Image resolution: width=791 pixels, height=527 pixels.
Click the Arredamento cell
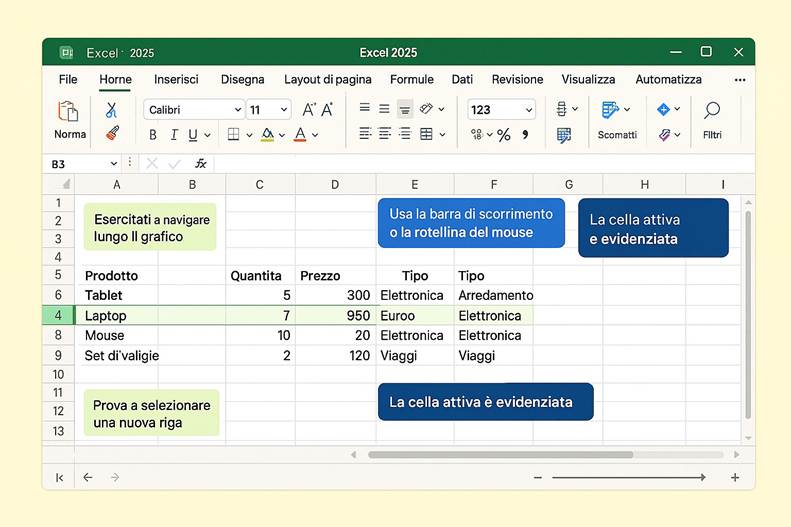pos(494,295)
